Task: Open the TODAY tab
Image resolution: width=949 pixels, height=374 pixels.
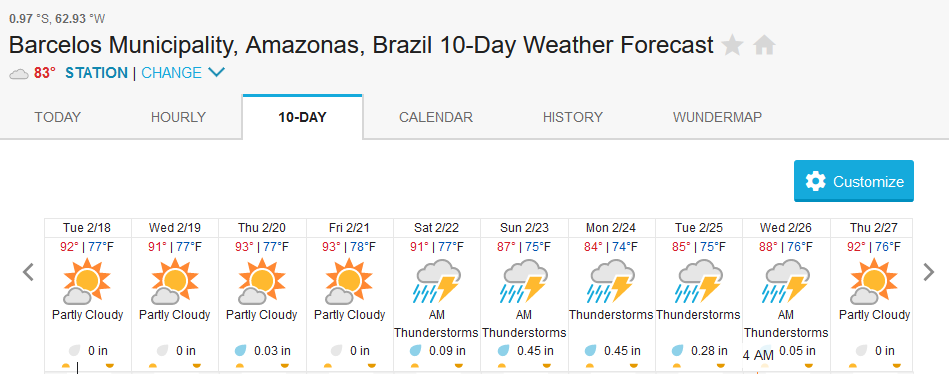Action: [x=57, y=117]
